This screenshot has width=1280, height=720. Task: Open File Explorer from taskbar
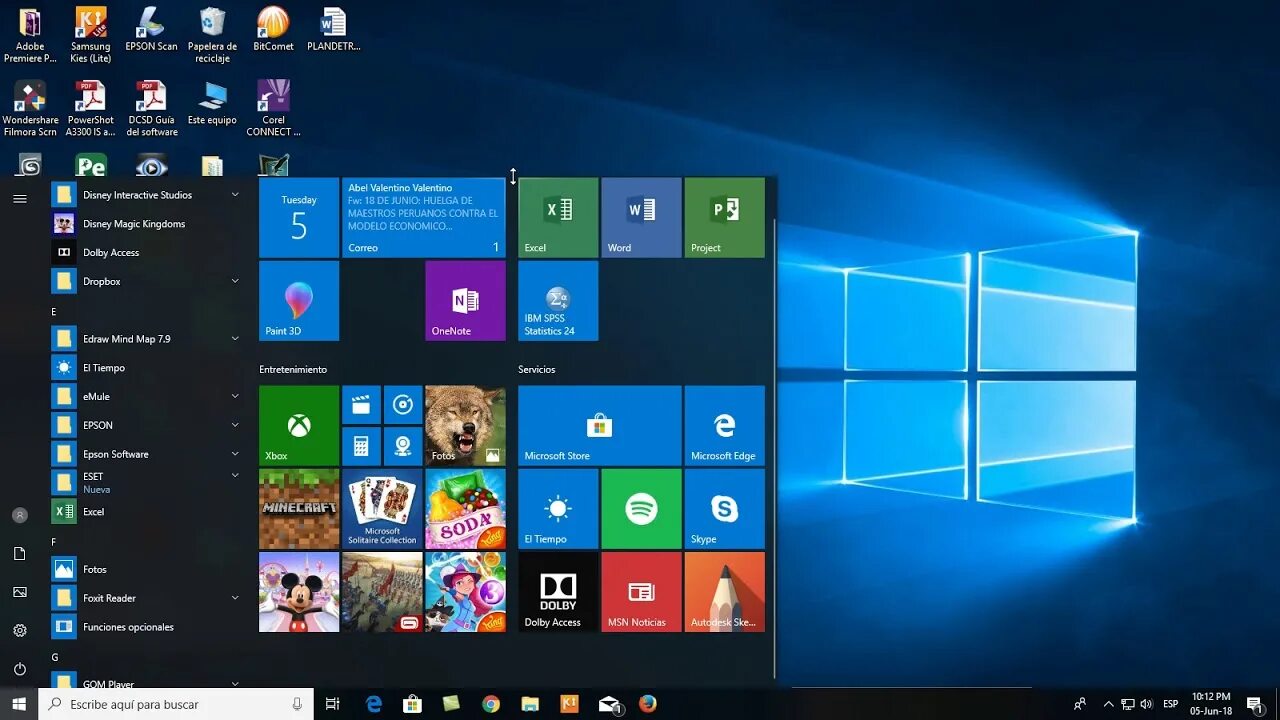pos(530,704)
